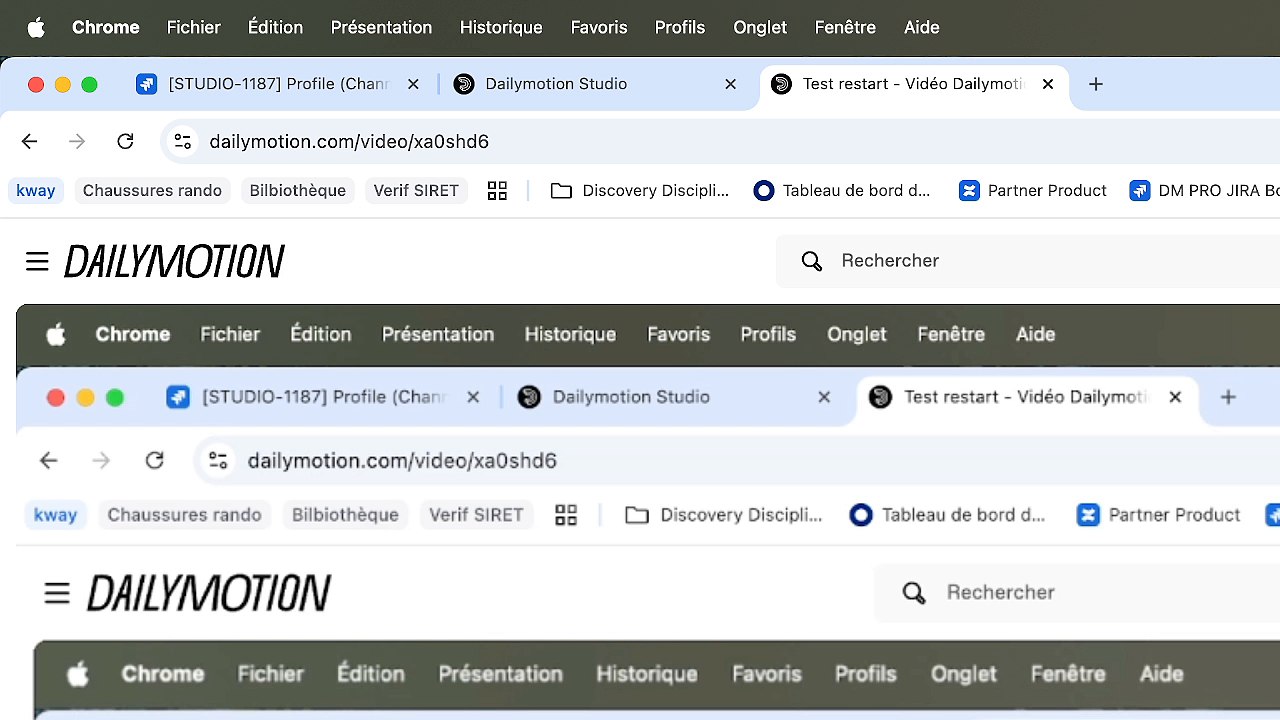
Task: Show tab groups grid icon in outermost bookmarks bar
Action: (x=497, y=190)
